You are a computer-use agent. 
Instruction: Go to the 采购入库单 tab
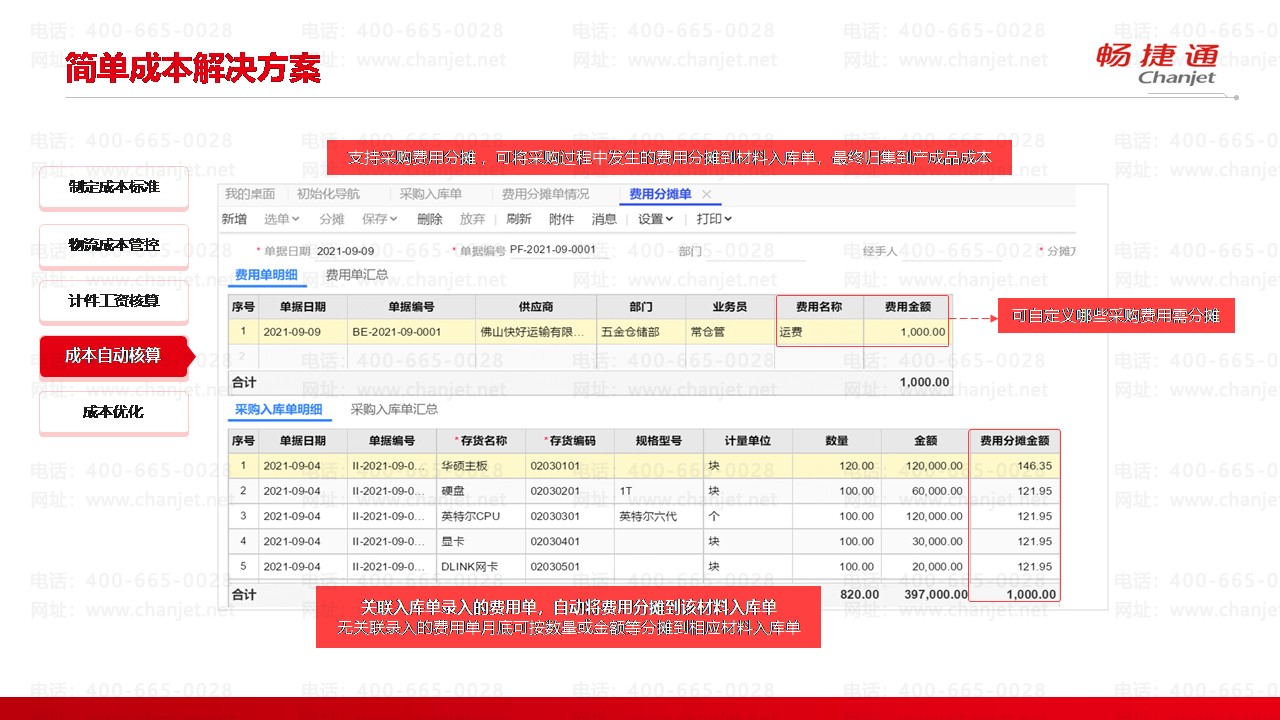pos(430,194)
